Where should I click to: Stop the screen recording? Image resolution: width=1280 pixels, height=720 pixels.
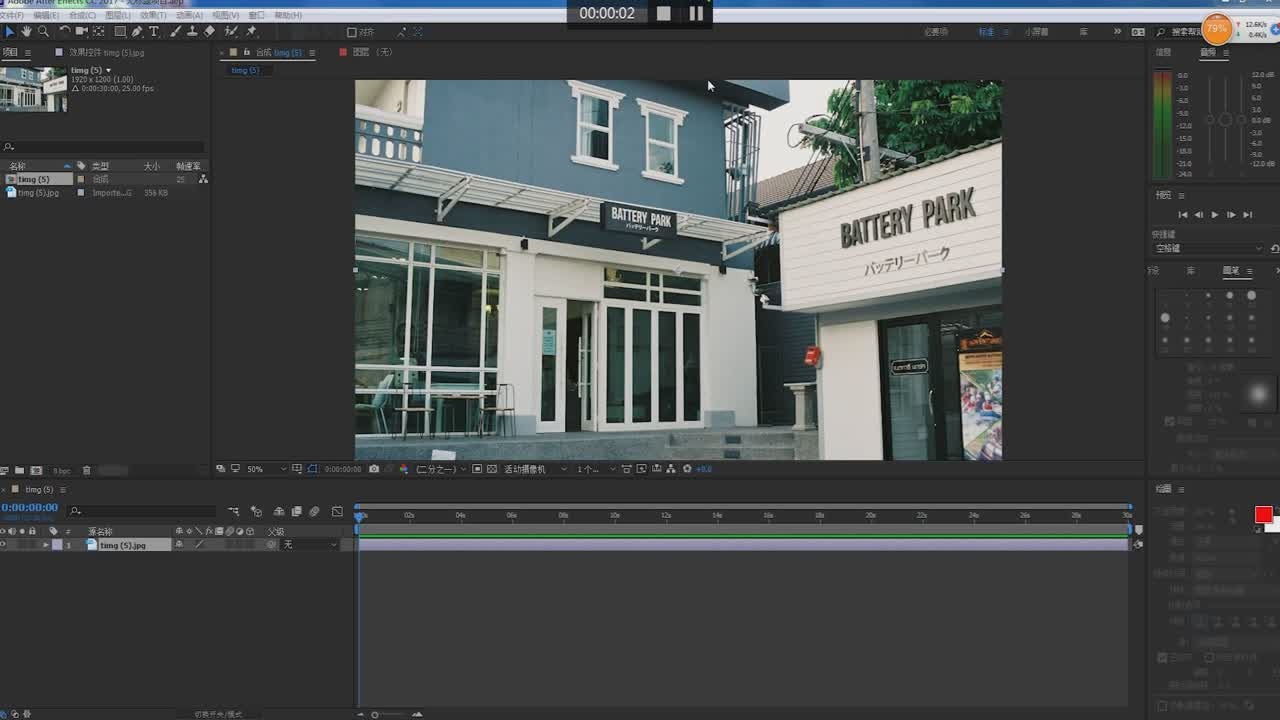click(x=664, y=13)
